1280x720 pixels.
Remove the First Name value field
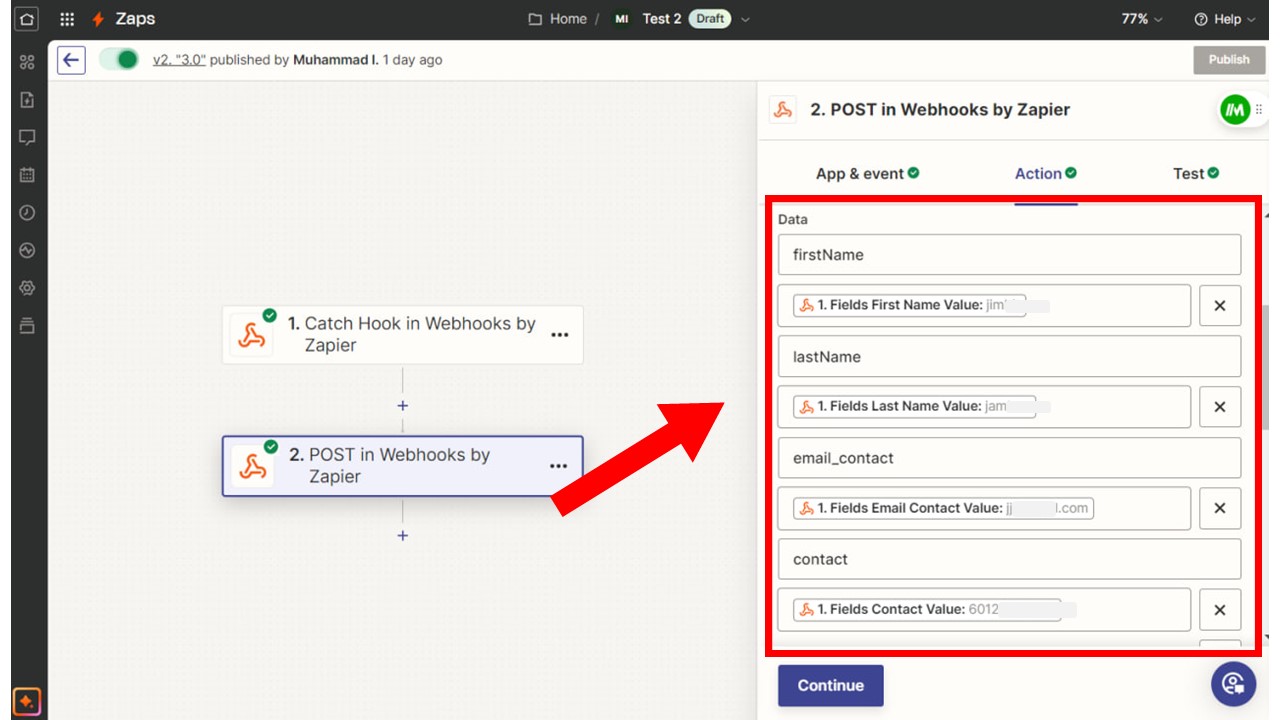click(x=1219, y=306)
